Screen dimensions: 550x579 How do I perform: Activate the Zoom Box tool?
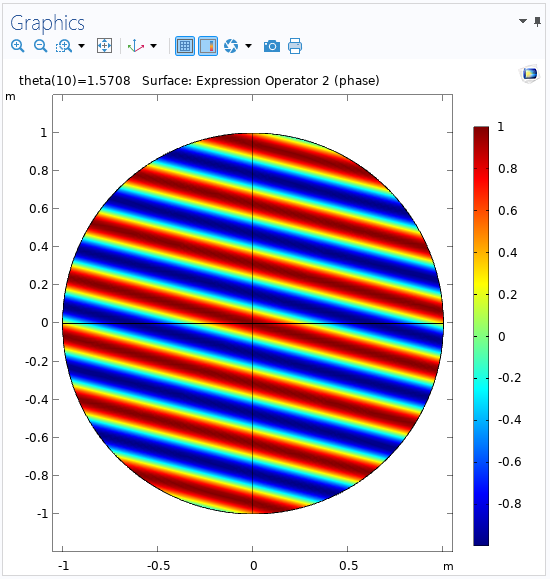tap(64, 46)
